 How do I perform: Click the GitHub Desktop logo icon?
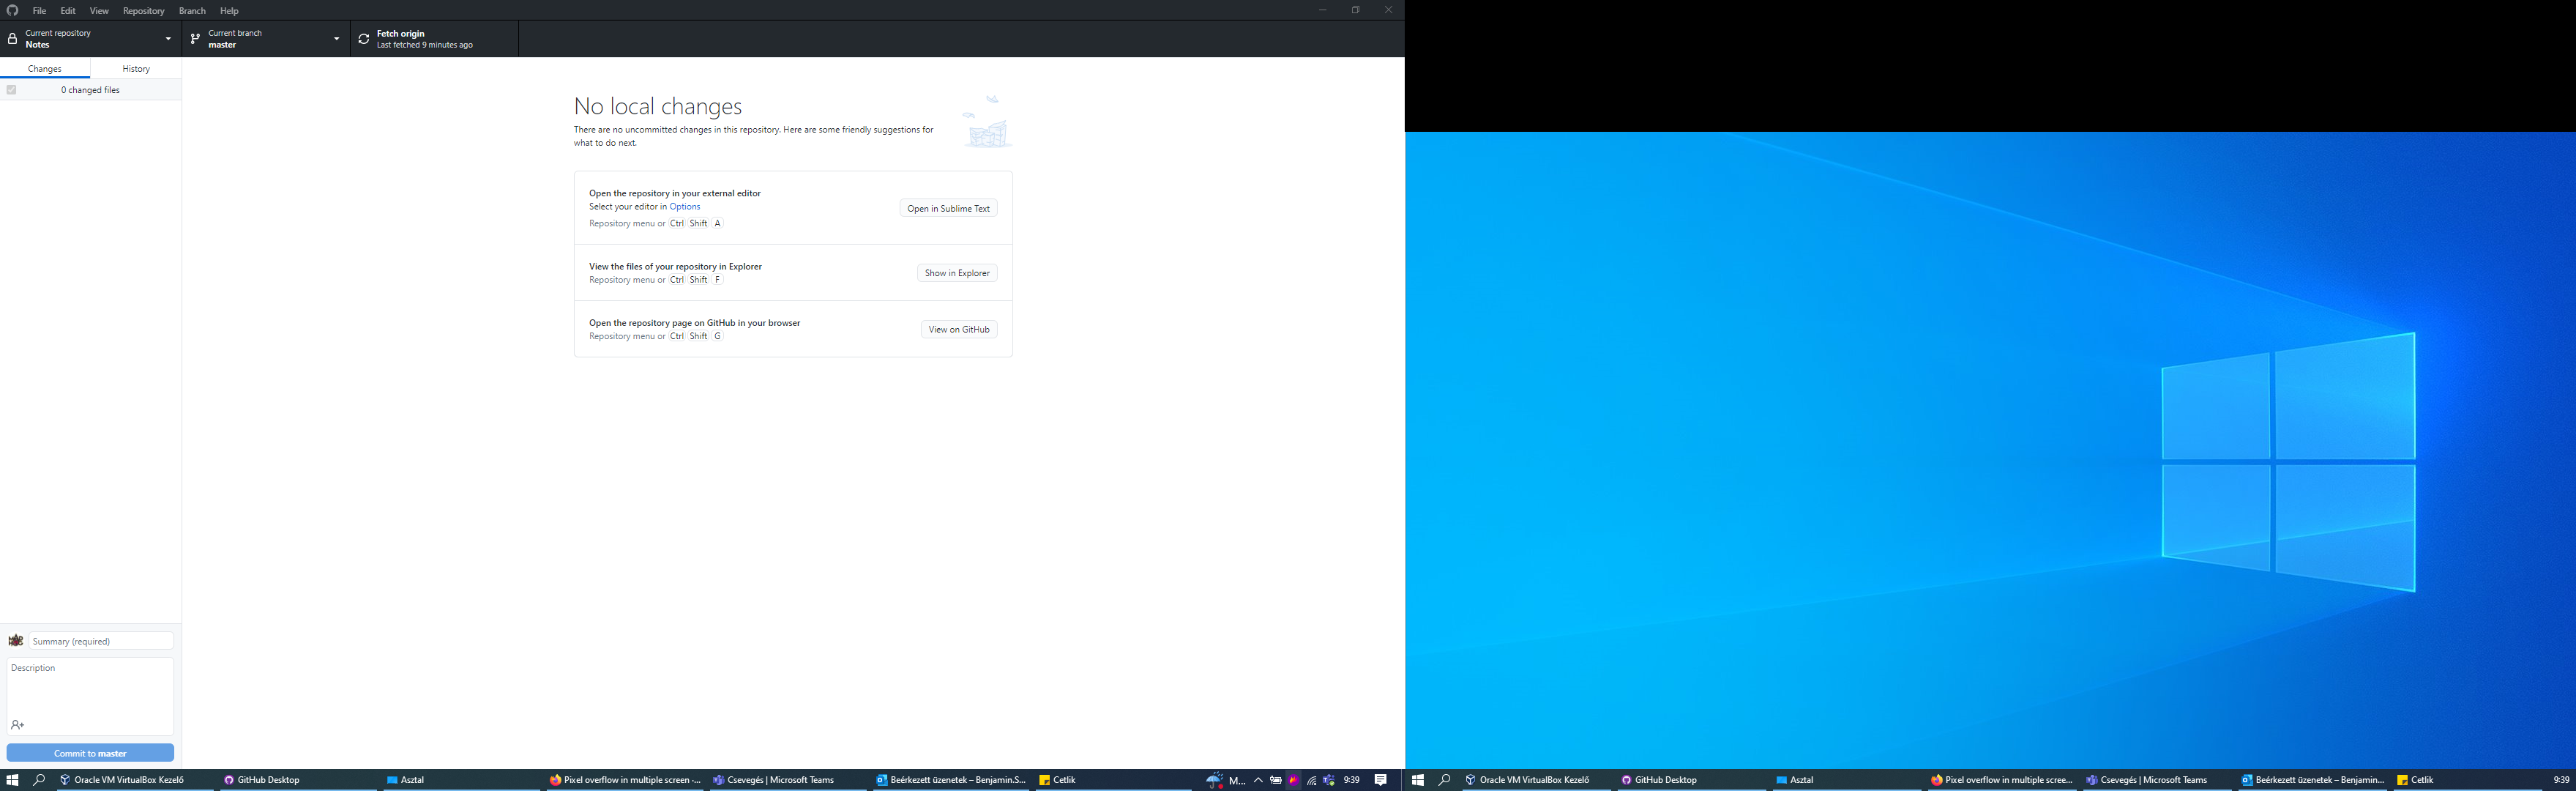coord(12,10)
